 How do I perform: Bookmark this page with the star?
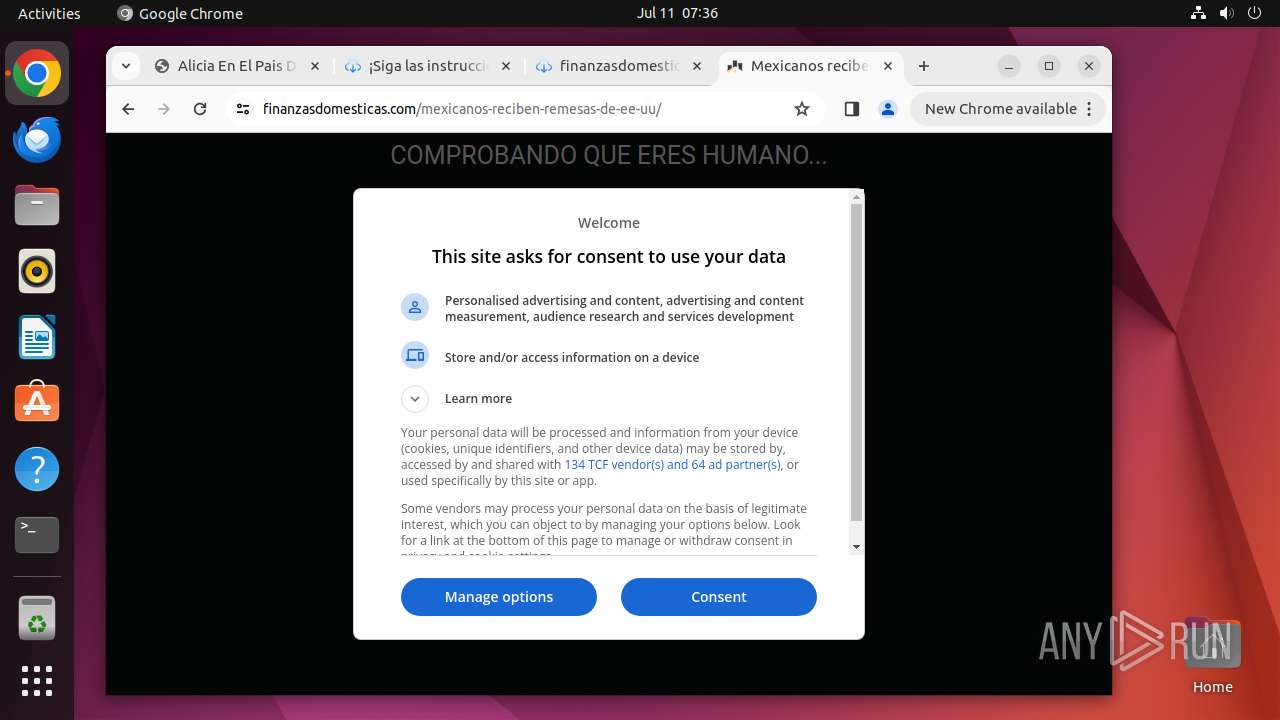click(x=802, y=109)
